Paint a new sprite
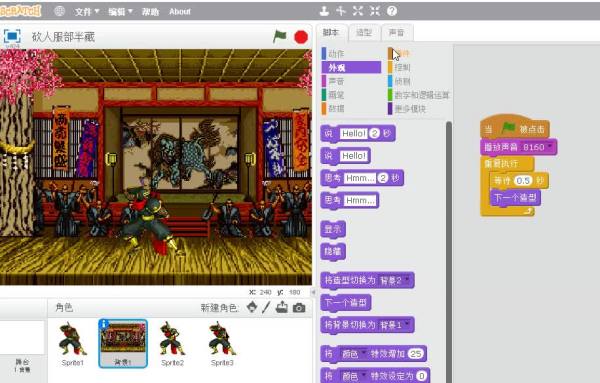The image size is (600, 383). point(266,307)
